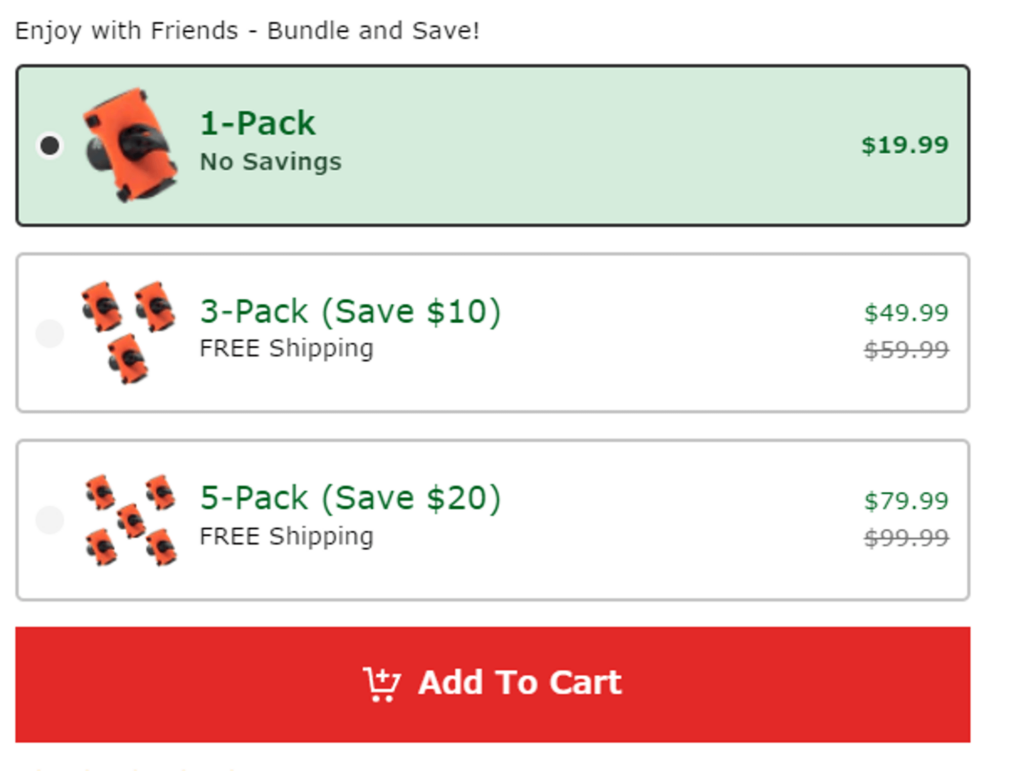Select the "5-Pack (Save $20)" title
1024x771 pixels.
(x=350, y=498)
